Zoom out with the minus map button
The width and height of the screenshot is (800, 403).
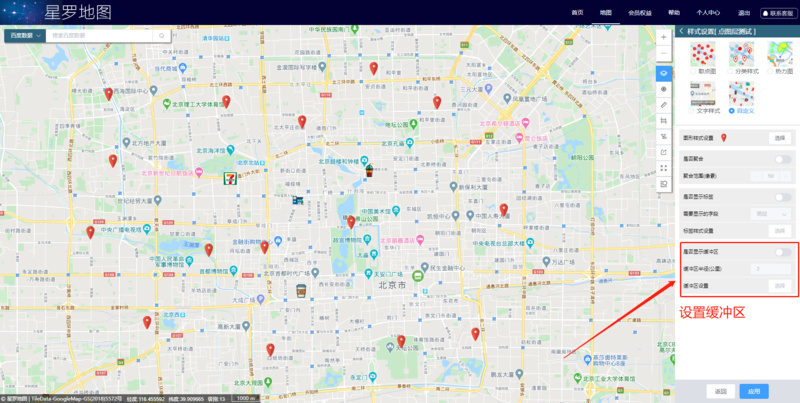click(x=663, y=54)
